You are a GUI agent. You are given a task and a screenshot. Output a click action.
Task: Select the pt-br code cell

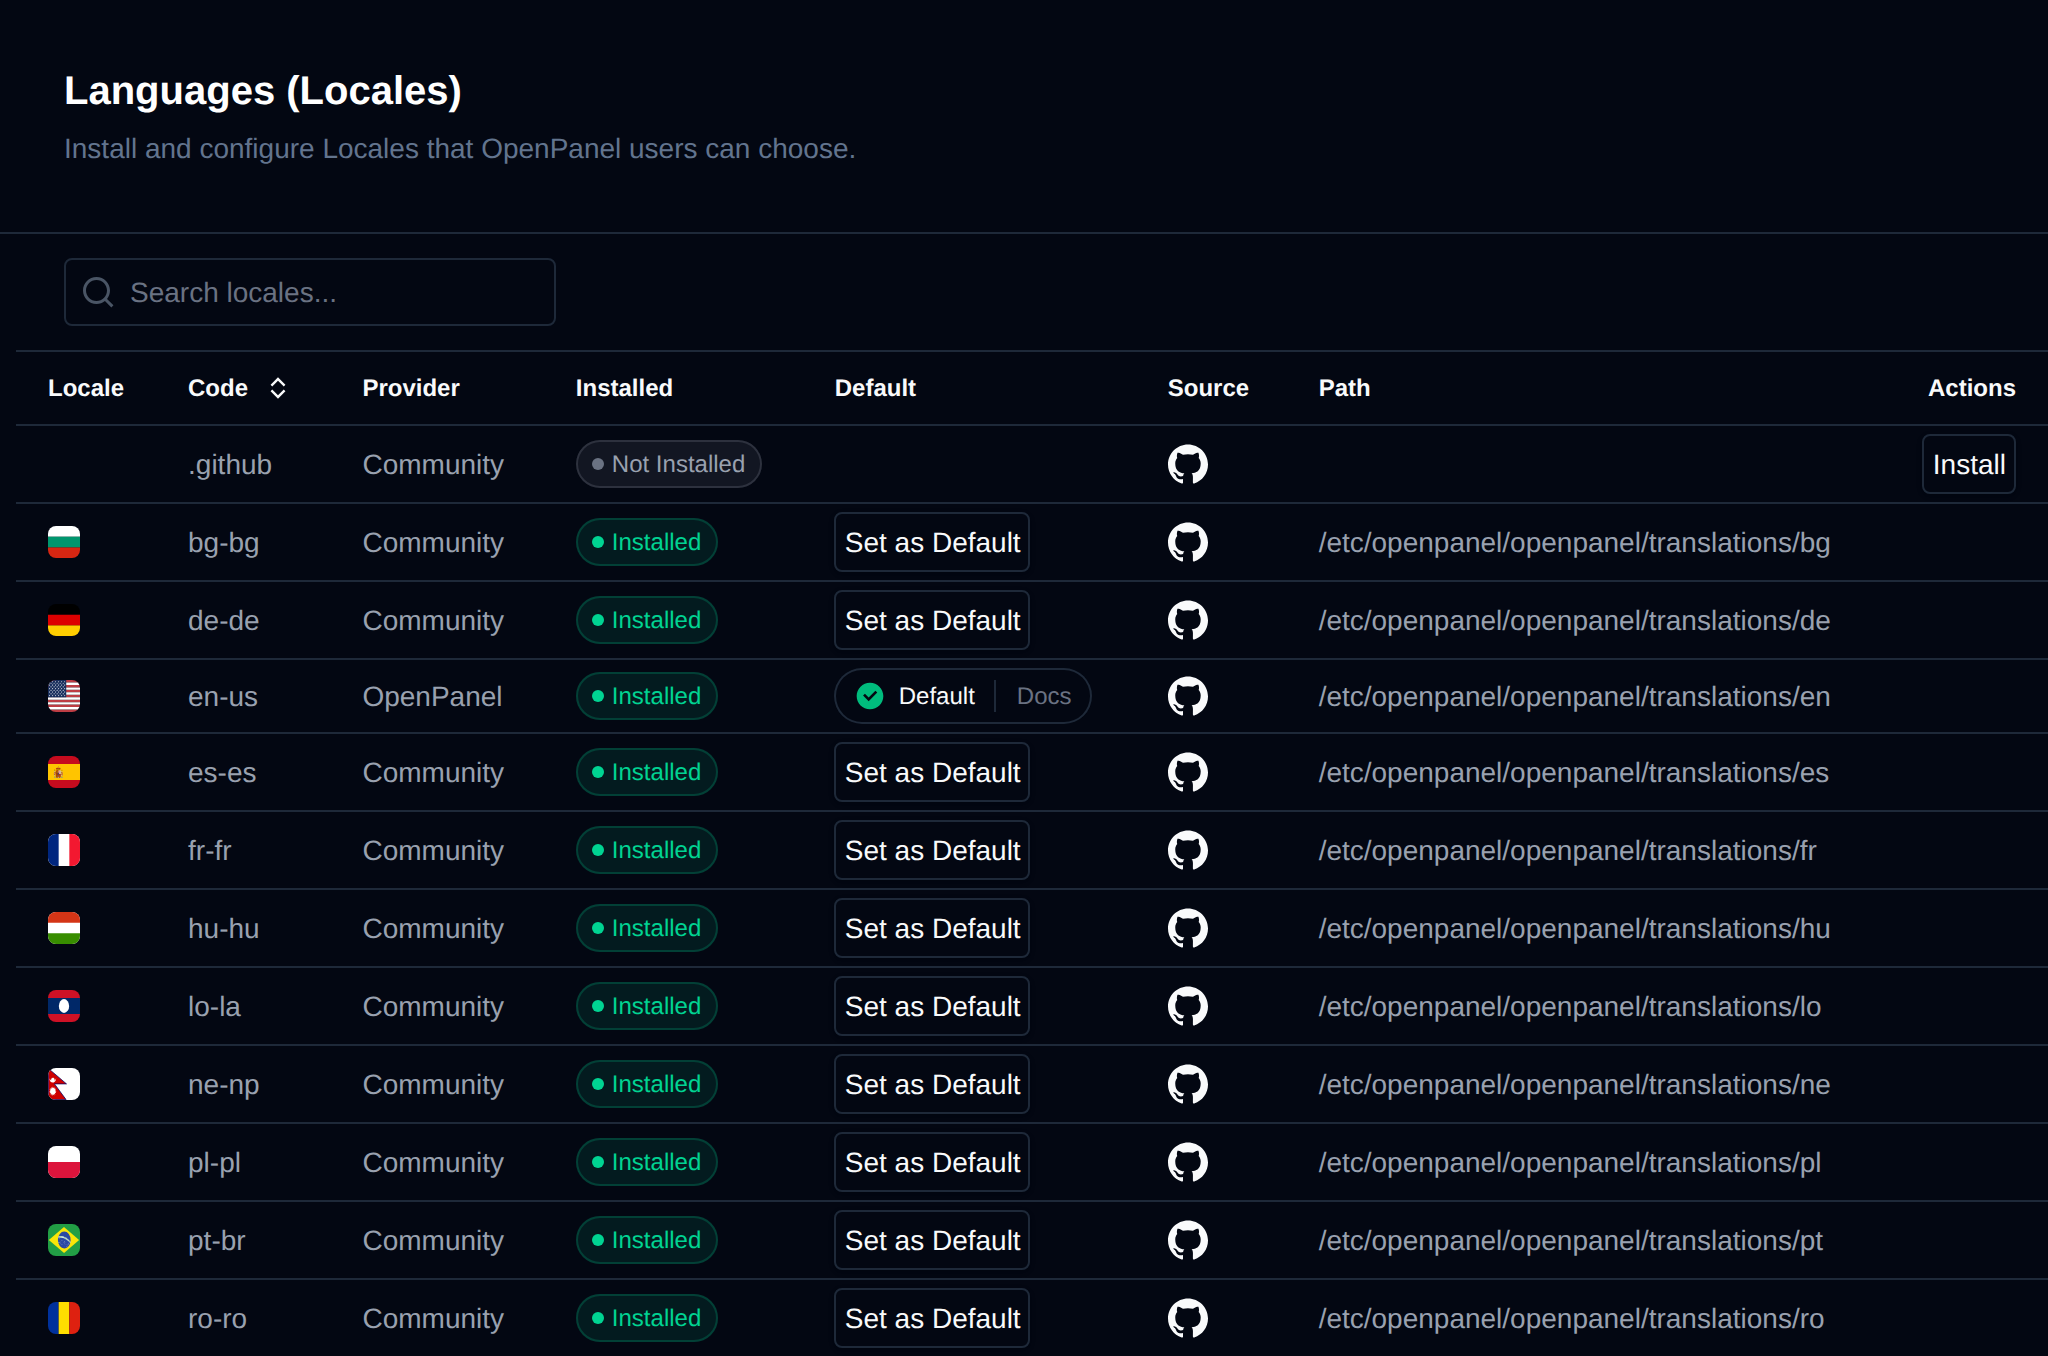tap(217, 1240)
